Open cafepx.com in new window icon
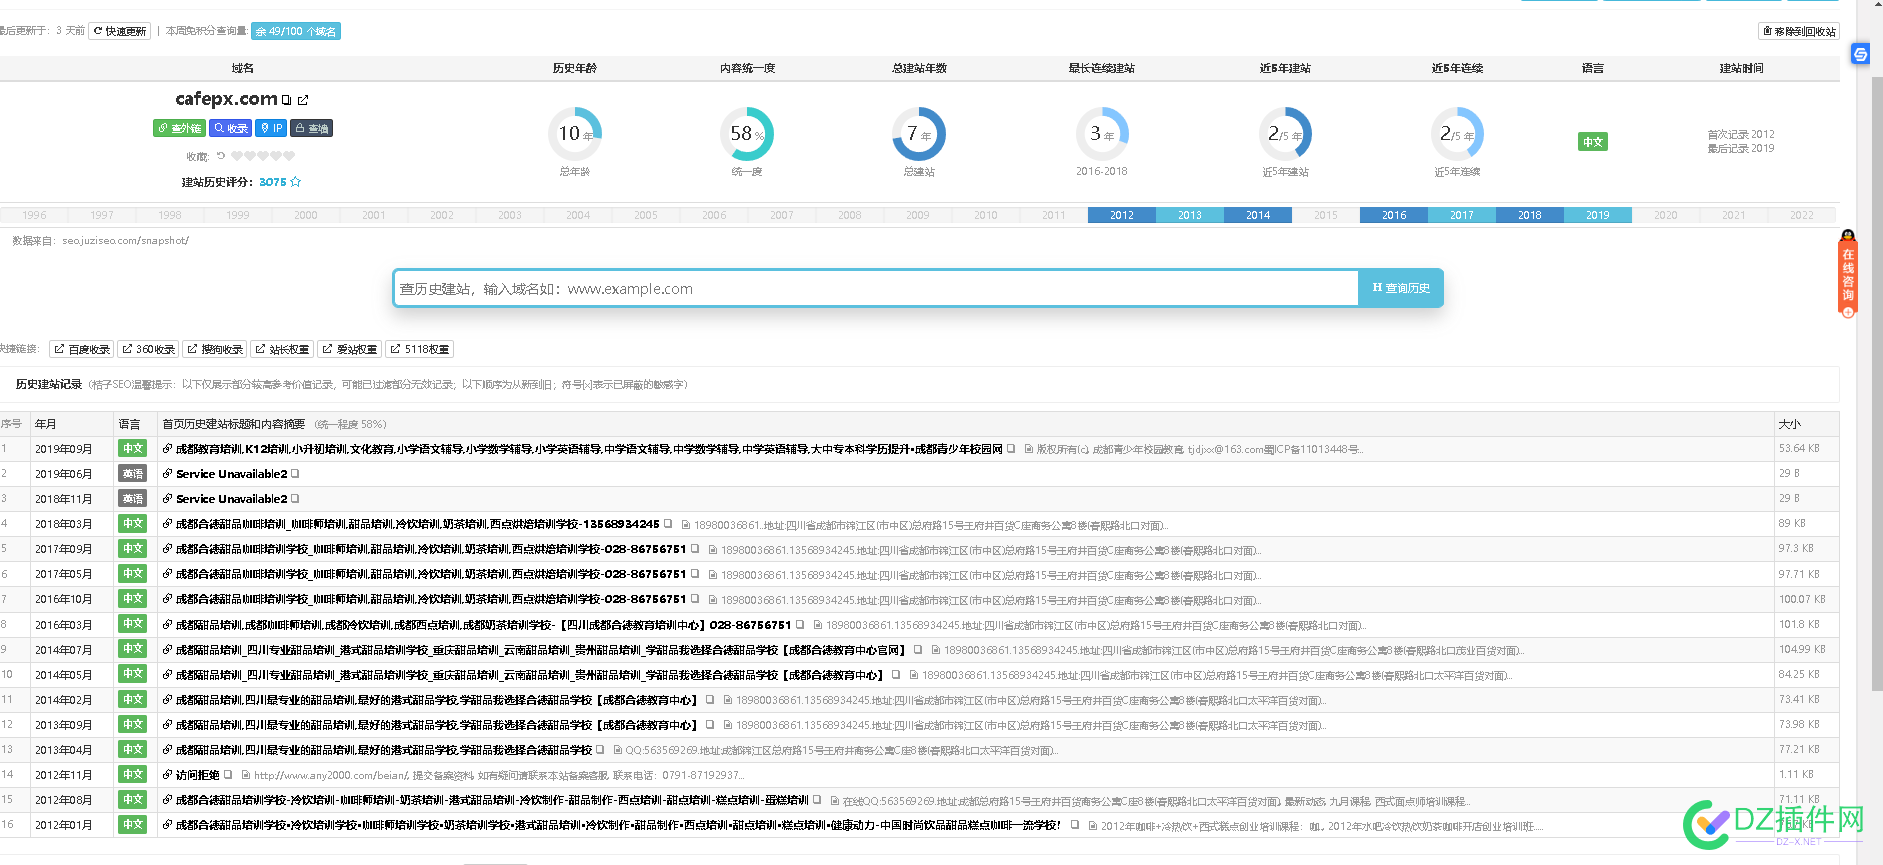Image resolution: width=1883 pixels, height=865 pixels. point(303,100)
